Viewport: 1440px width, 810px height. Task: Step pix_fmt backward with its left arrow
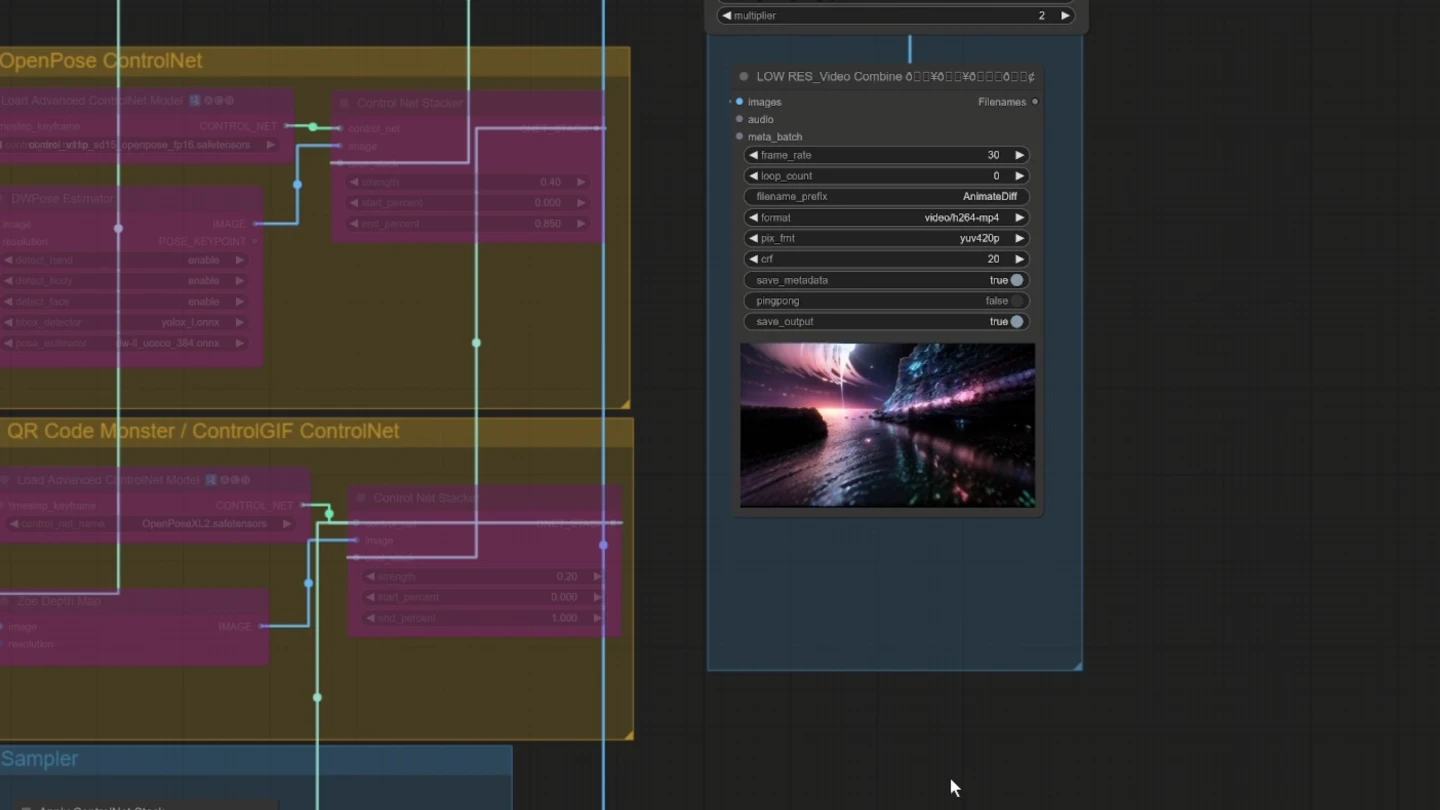point(753,238)
